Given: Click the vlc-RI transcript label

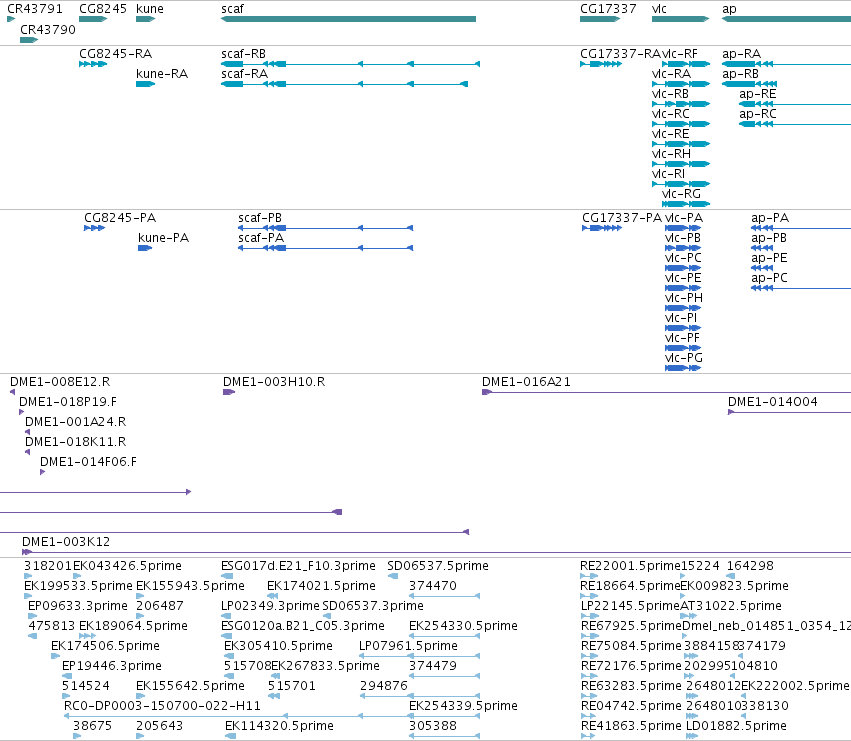Looking at the screenshot, I should click(669, 174).
